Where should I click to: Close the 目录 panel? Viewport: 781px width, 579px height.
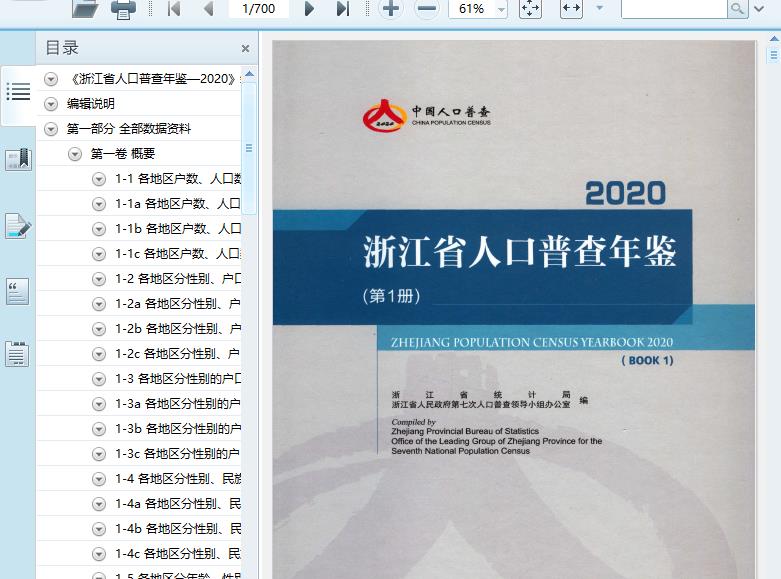(245, 48)
